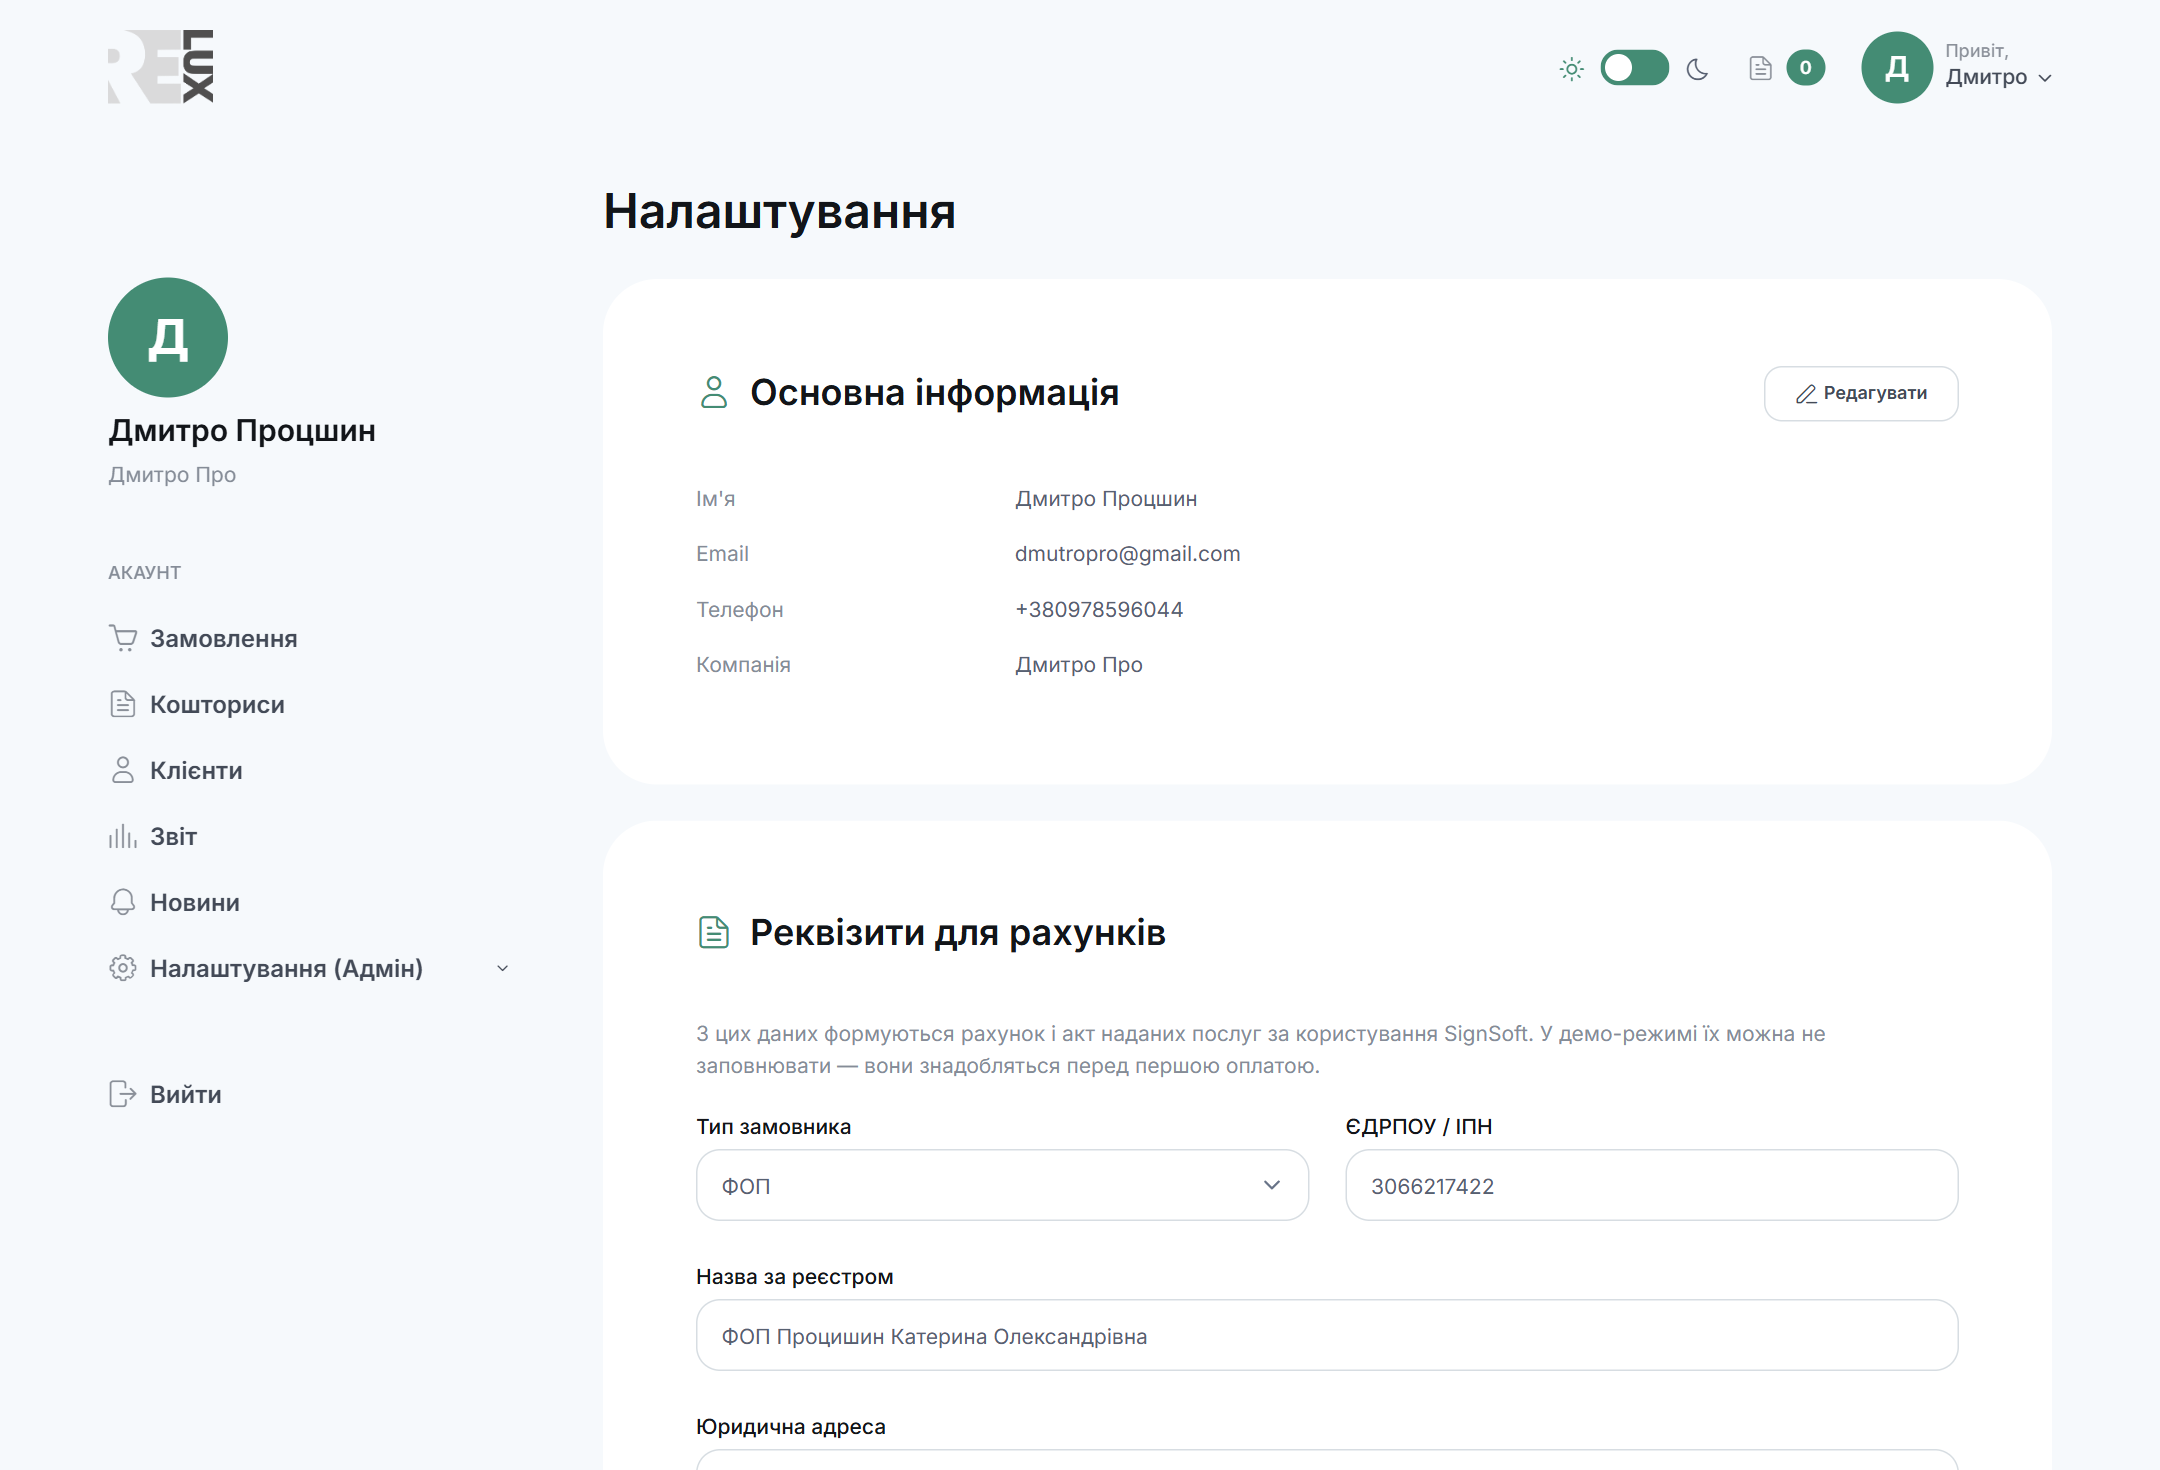Viewport: 2160px width, 1470px height.
Task: Open Налаштування (Адмін) menu item
Action: click(x=286, y=969)
